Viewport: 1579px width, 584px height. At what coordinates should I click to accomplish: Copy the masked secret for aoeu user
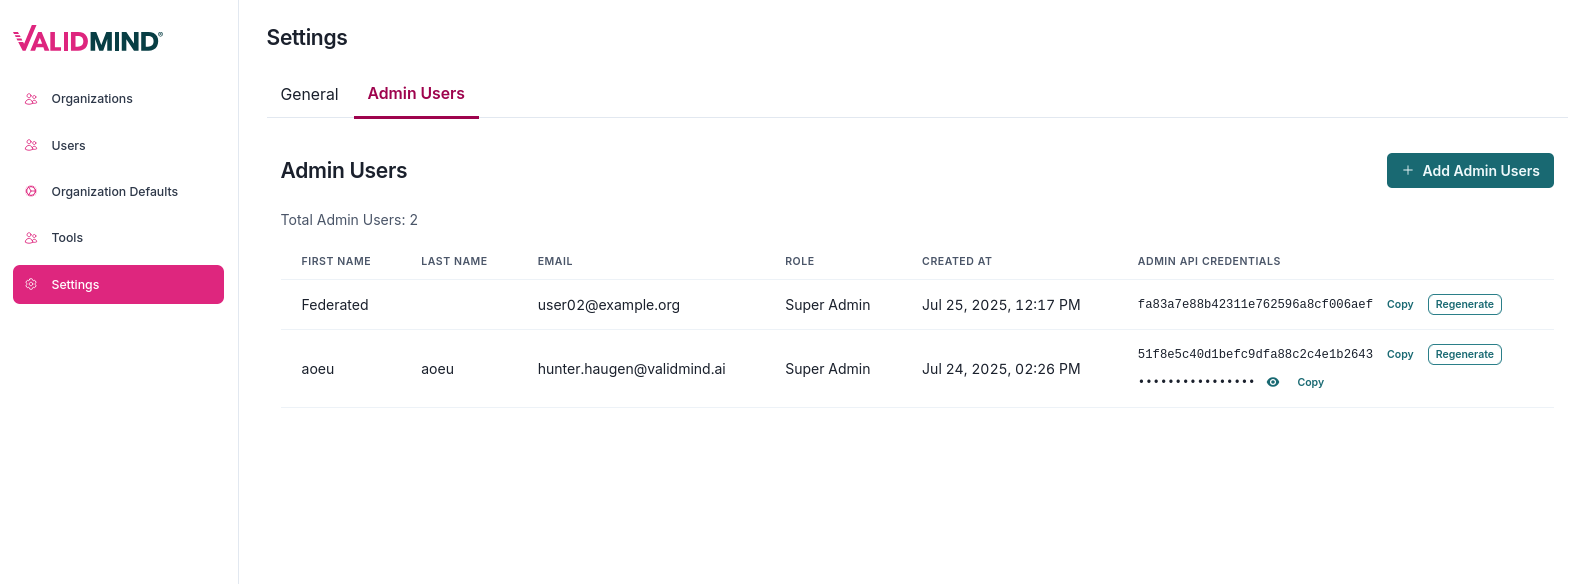point(1310,383)
